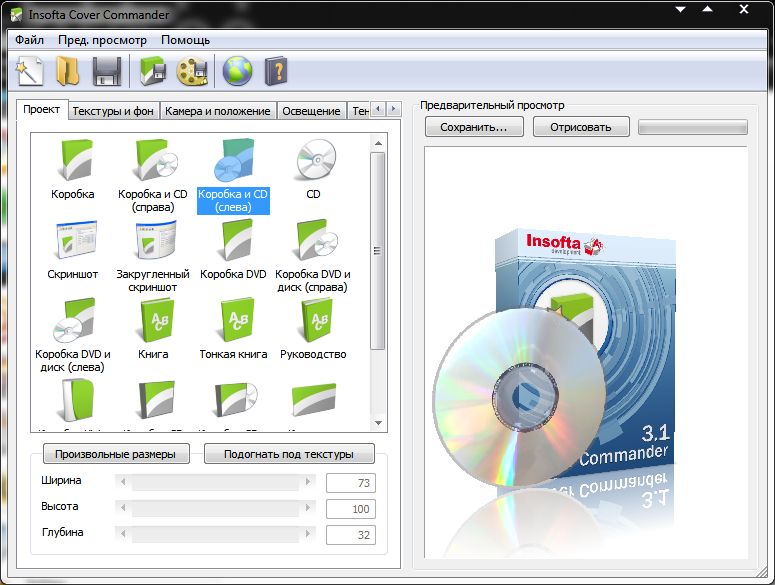The width and height of the screenshot is (775, 585).
Task: Open the Файл menu
Action: point(29,40)
